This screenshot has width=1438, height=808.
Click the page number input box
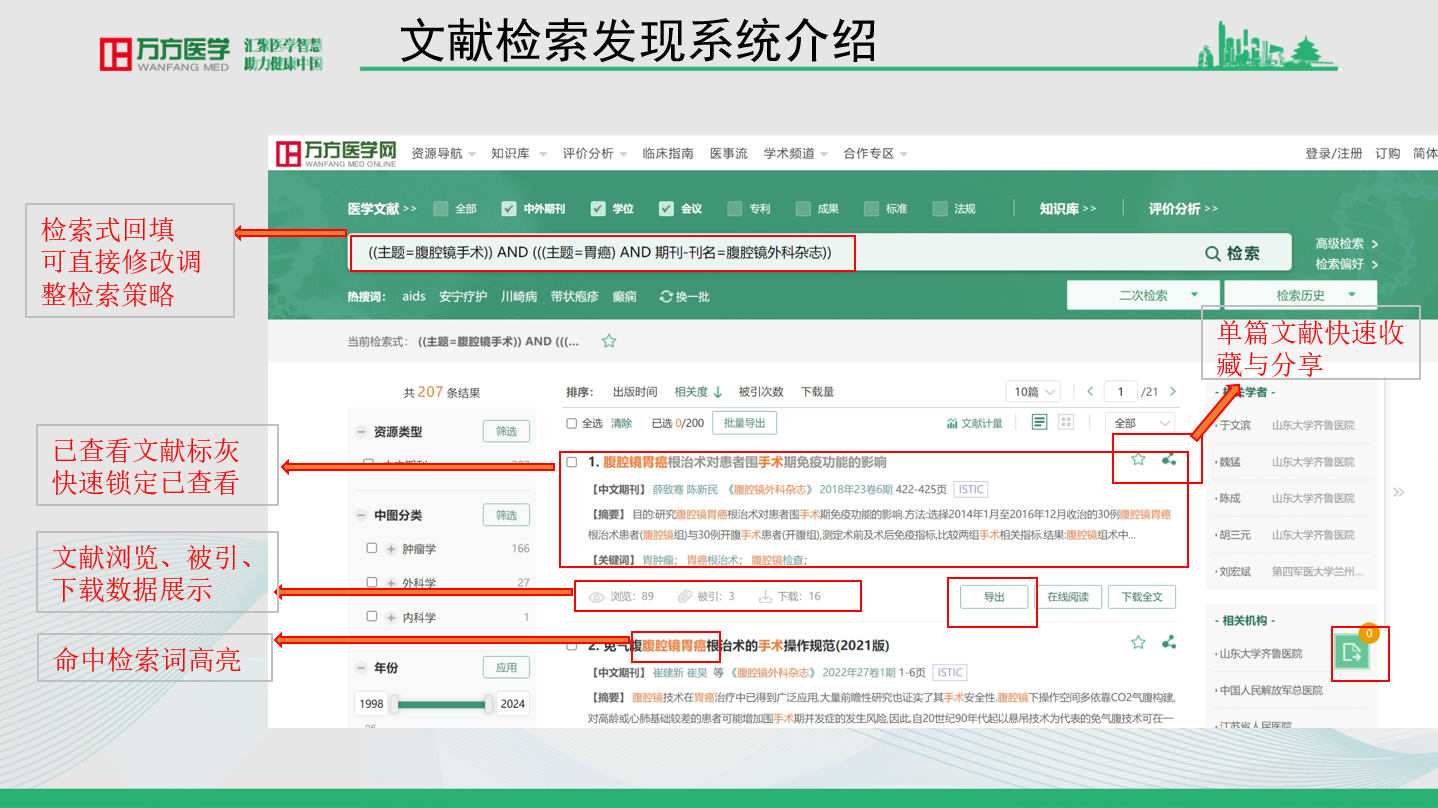1121,392
